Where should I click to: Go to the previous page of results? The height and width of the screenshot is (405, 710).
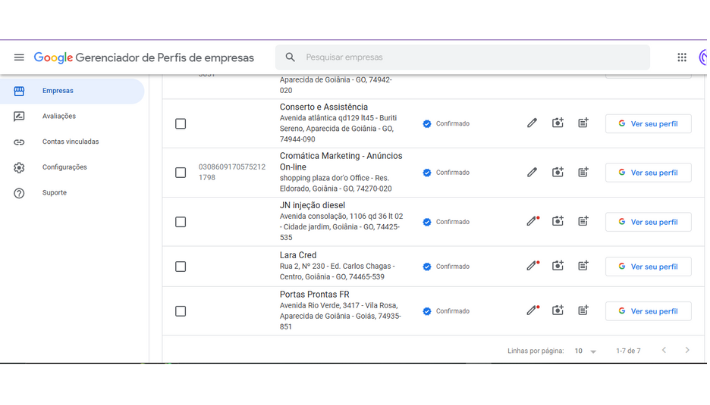664,350
